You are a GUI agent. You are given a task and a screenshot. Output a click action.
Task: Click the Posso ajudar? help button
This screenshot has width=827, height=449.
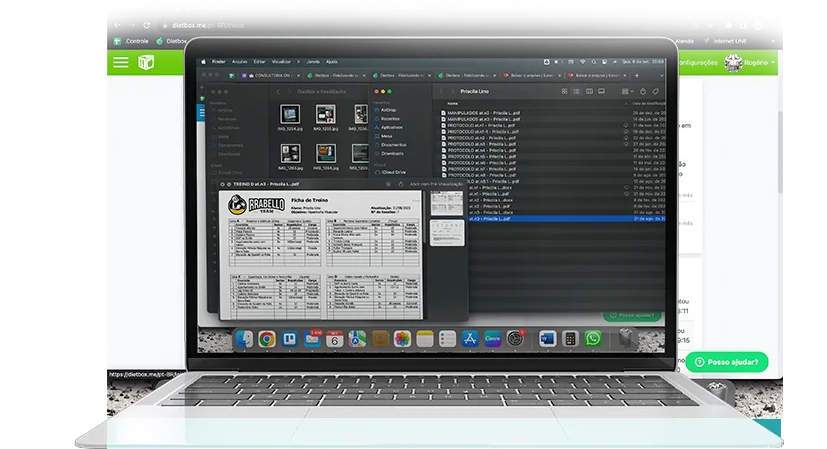[x=728, y=362]
